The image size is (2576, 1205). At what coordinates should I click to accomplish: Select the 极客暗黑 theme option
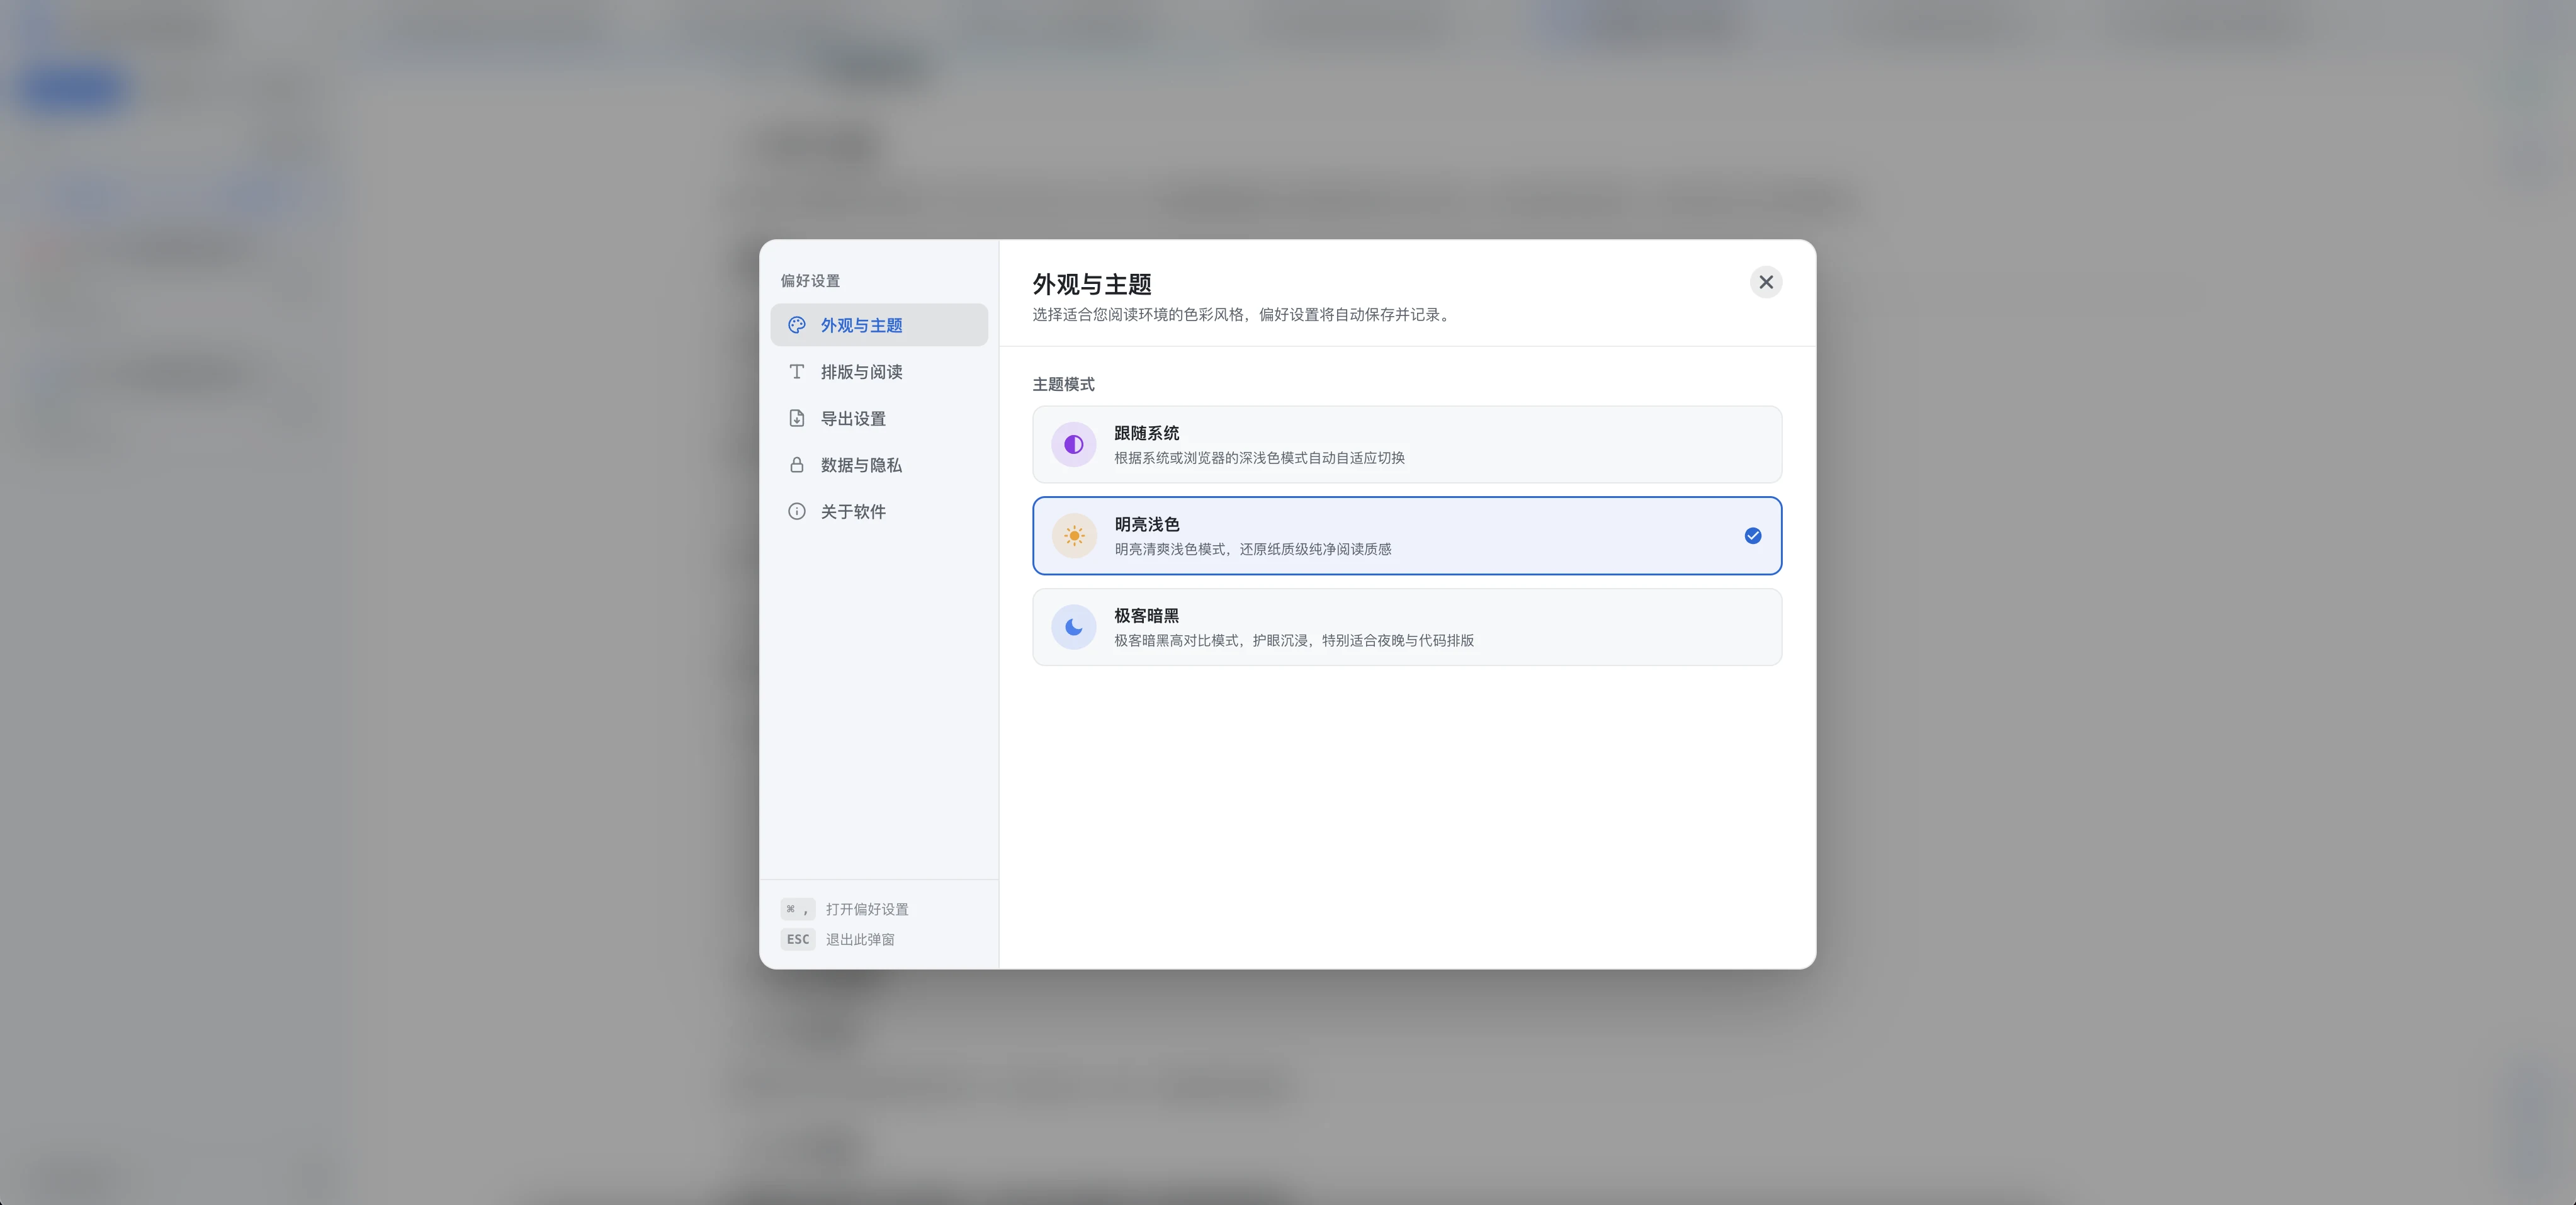(1407, 627)
